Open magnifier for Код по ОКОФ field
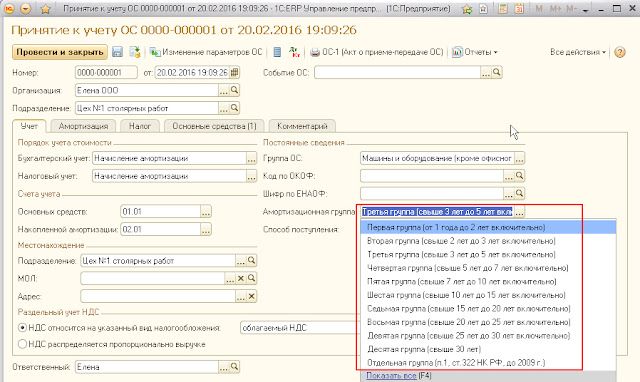The height and width of the screenshot is (382, 640). point(519,176)
